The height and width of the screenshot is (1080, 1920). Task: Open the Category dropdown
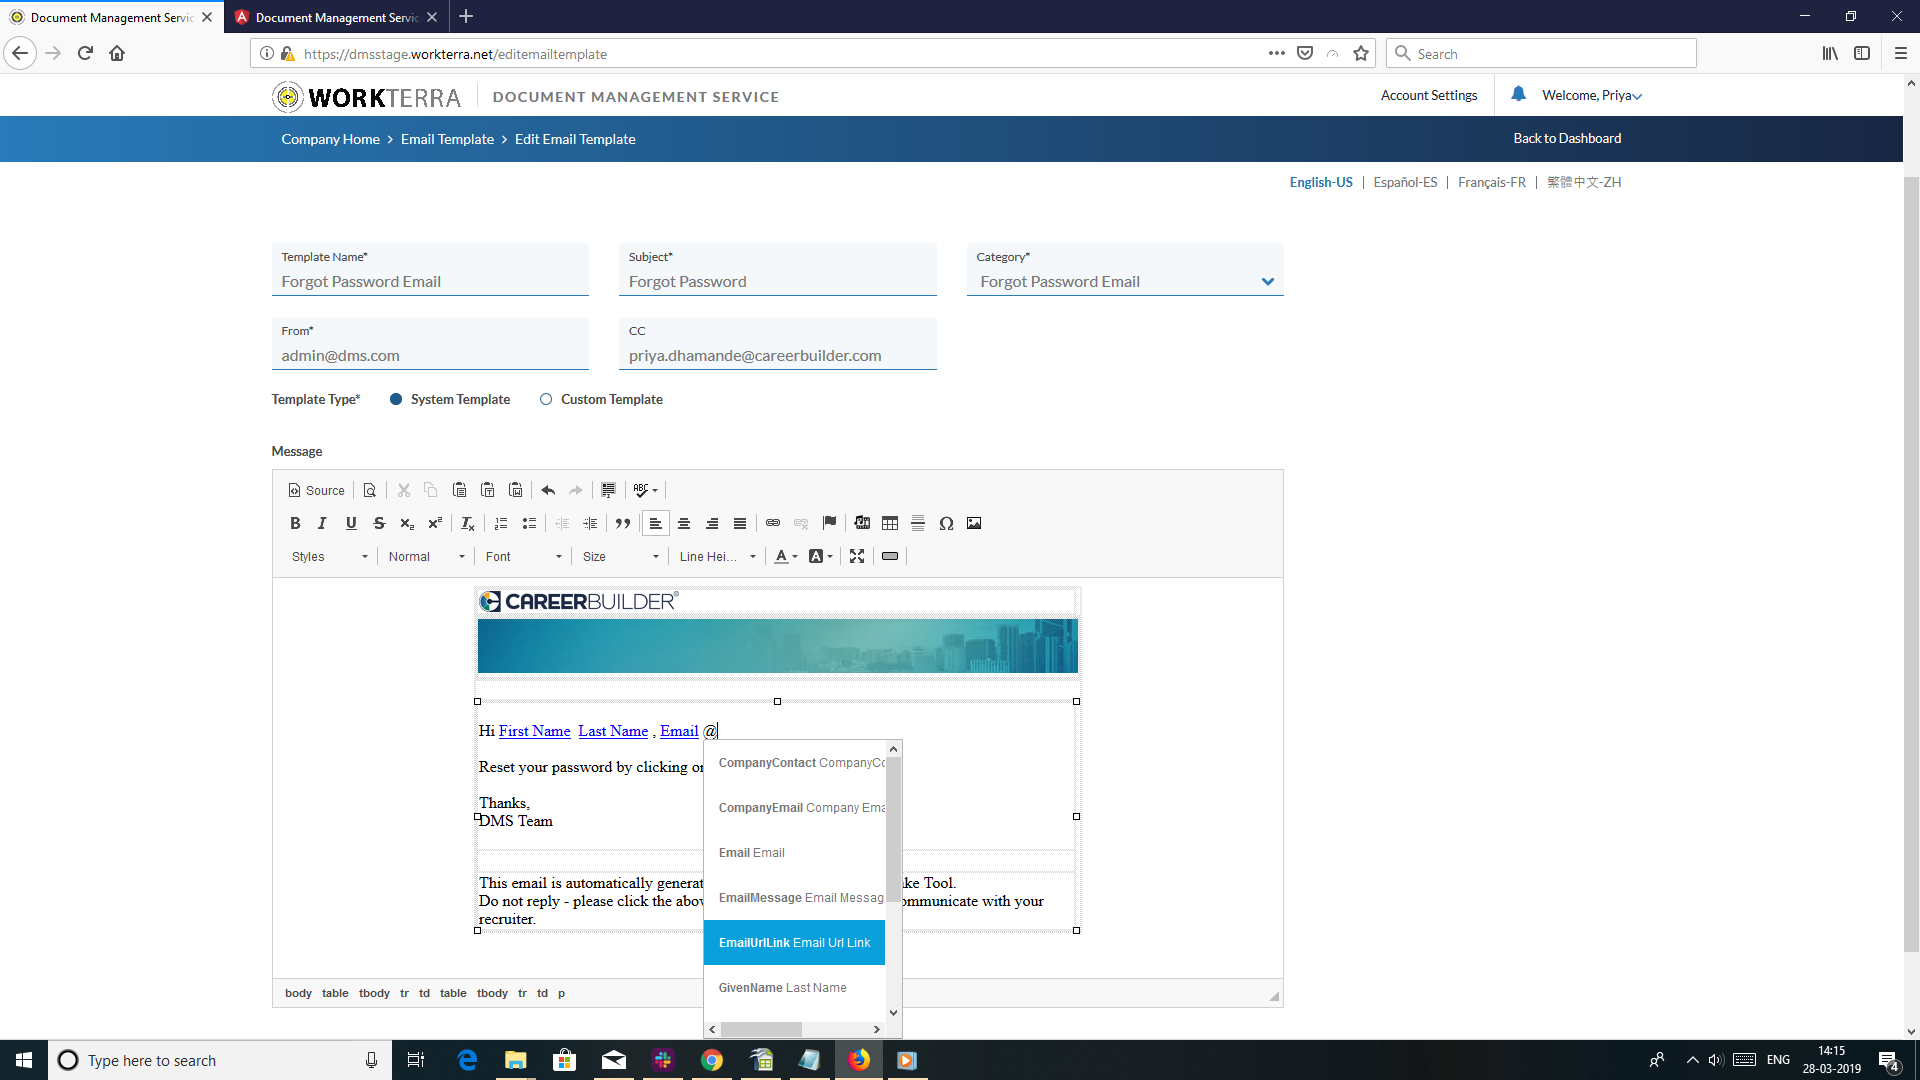coord(1267,281)
